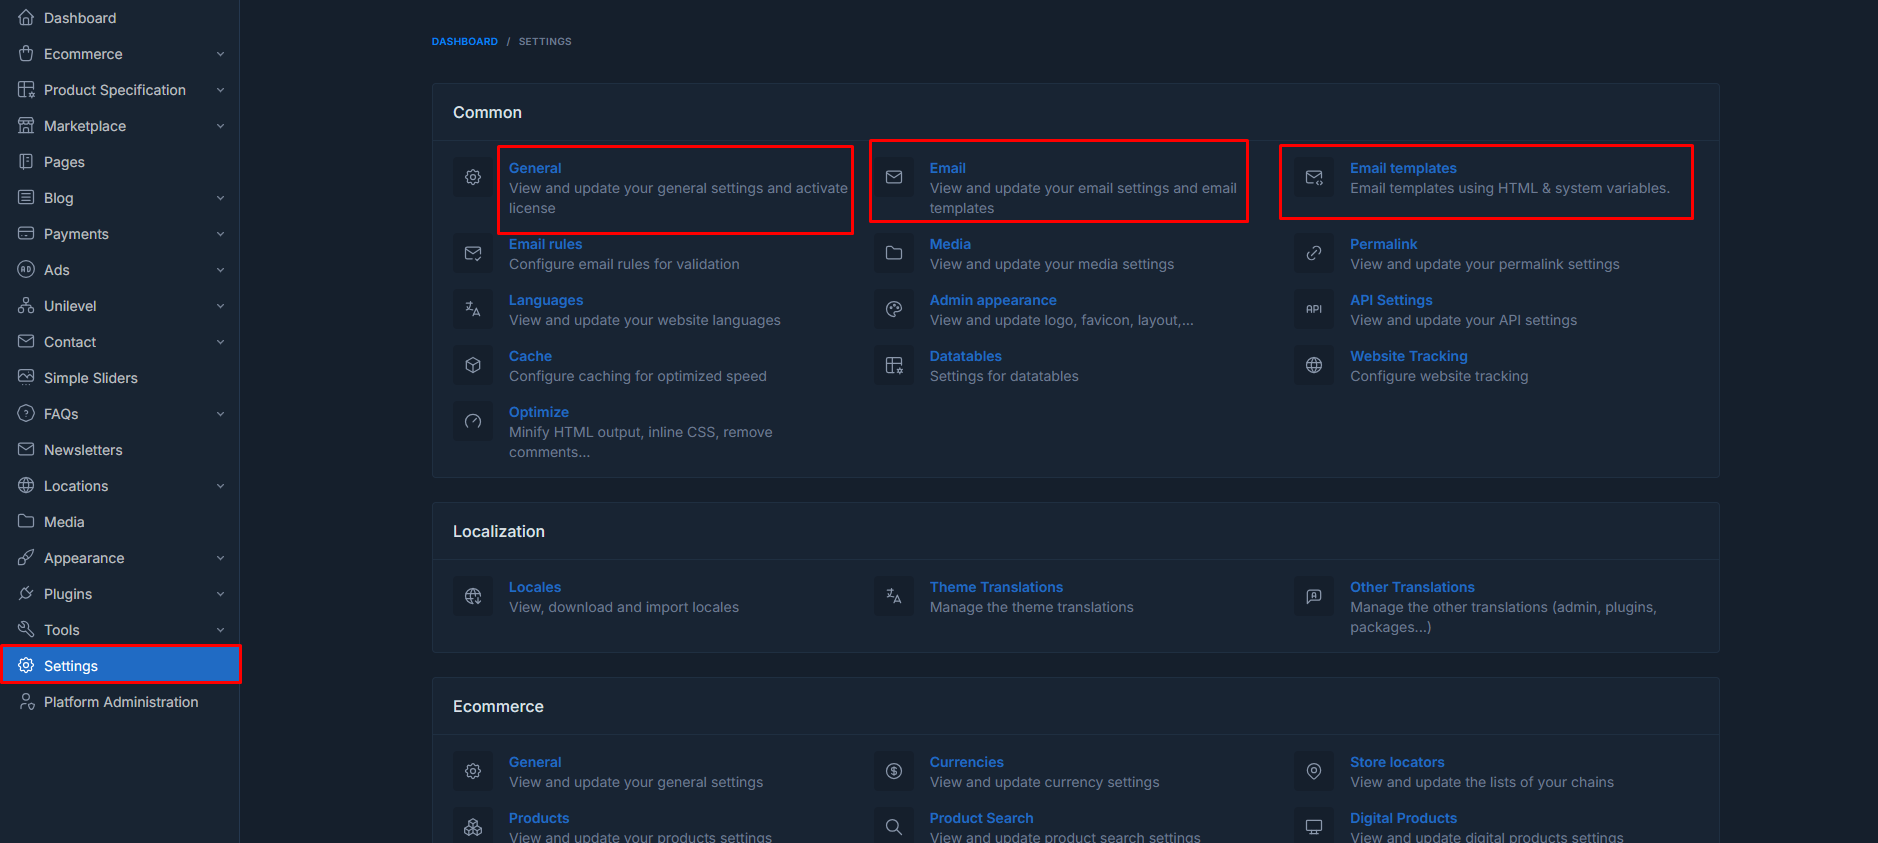Click the Currencies dollar icon
The height and width of the screenshot is (843, 1878).
click(x=894, y=771)
